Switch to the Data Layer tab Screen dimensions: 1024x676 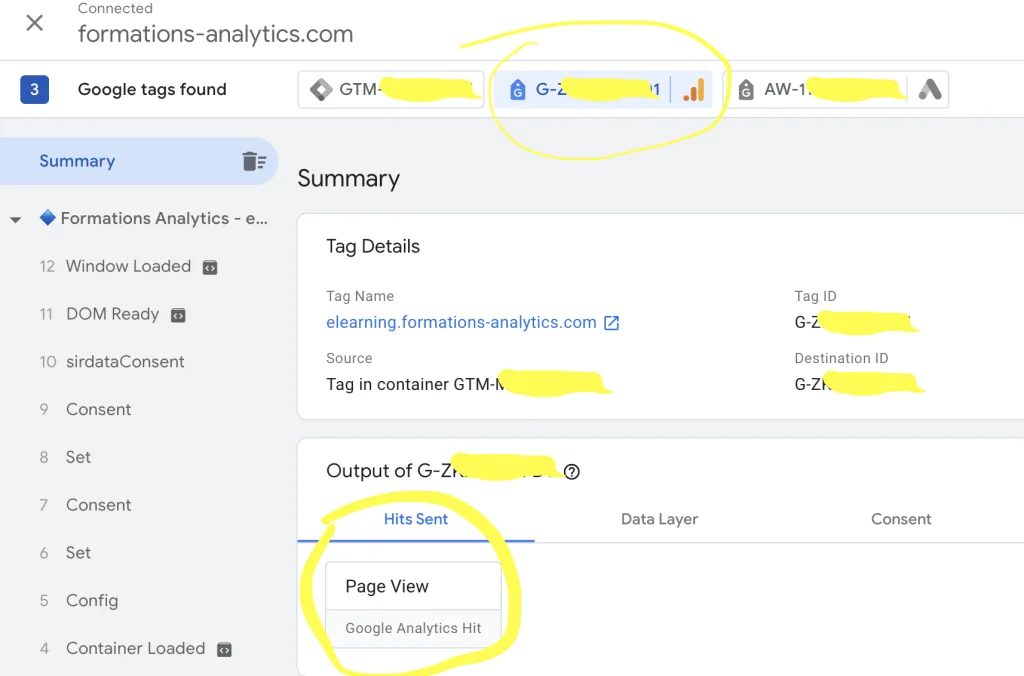pyautogui.click(x=659, y=519)
